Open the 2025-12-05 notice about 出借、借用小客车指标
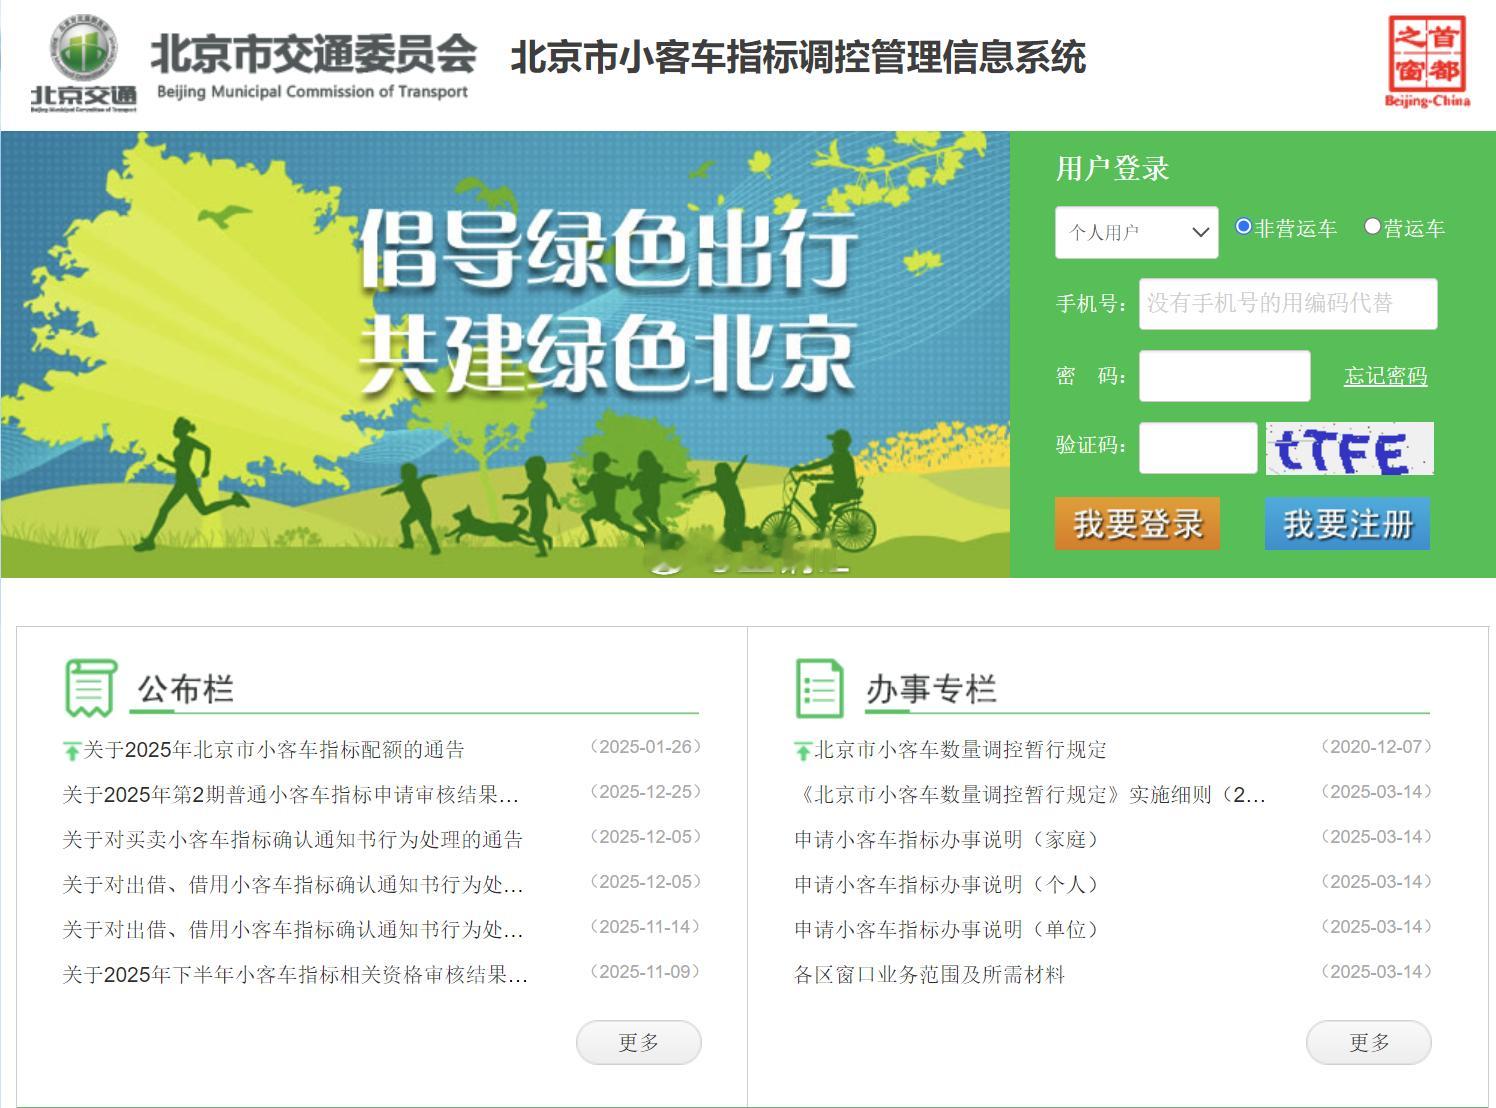Viewport: 1496px width, 1108px height. [293, 885]
